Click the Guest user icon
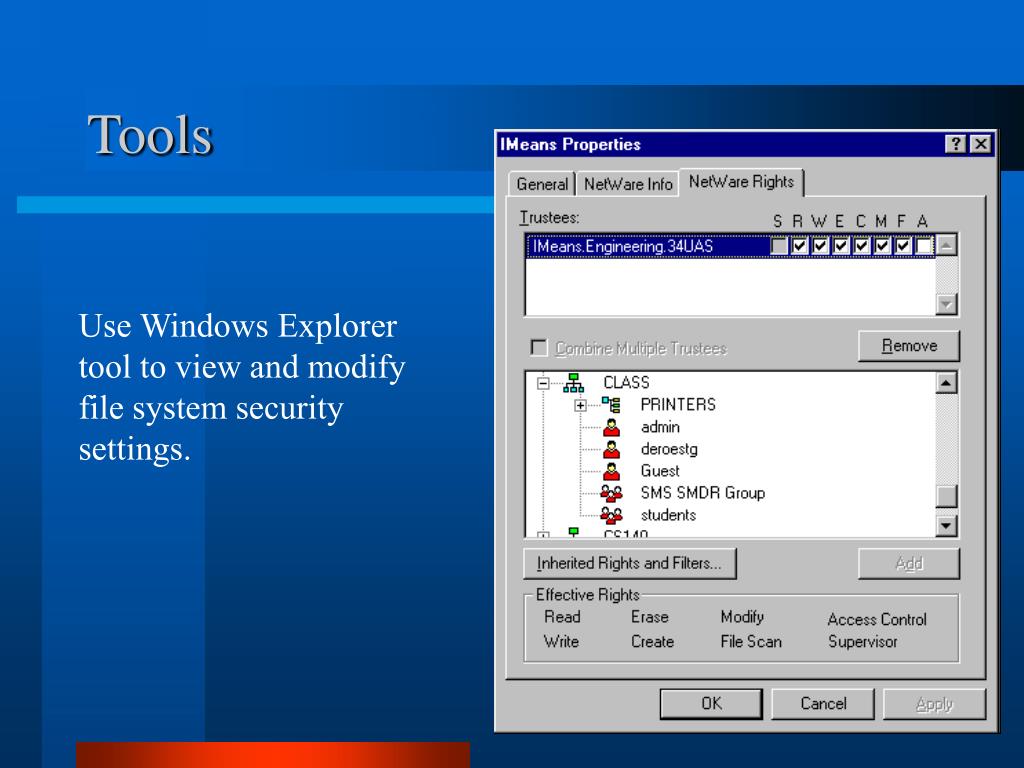This screenshot has width=1024, height=768. (x=611, y=471)
